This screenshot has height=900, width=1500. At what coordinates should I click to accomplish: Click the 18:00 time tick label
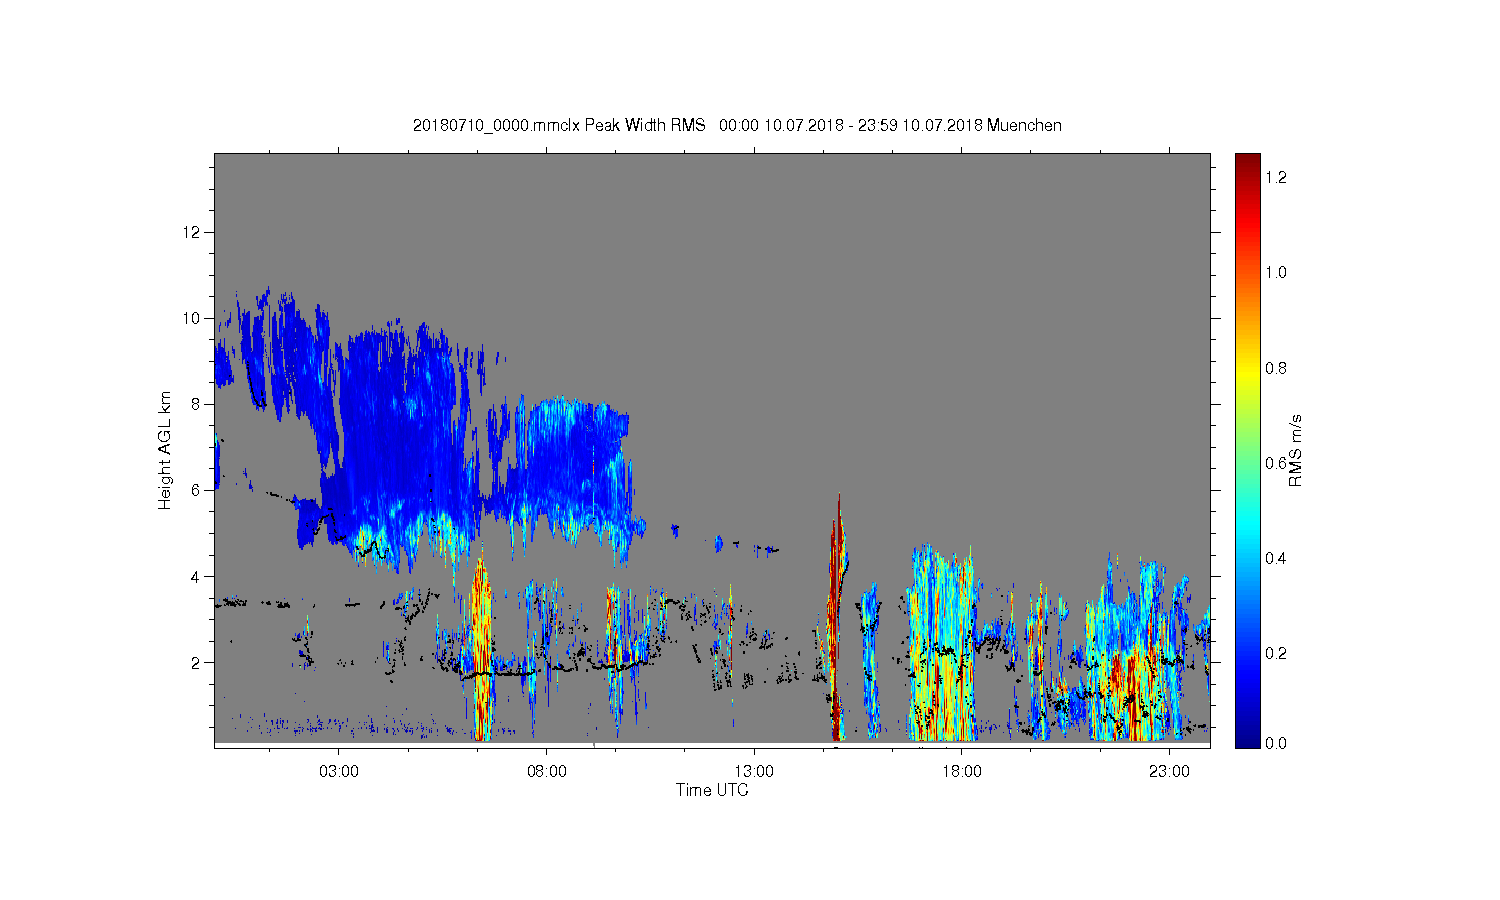click(962, 771)
